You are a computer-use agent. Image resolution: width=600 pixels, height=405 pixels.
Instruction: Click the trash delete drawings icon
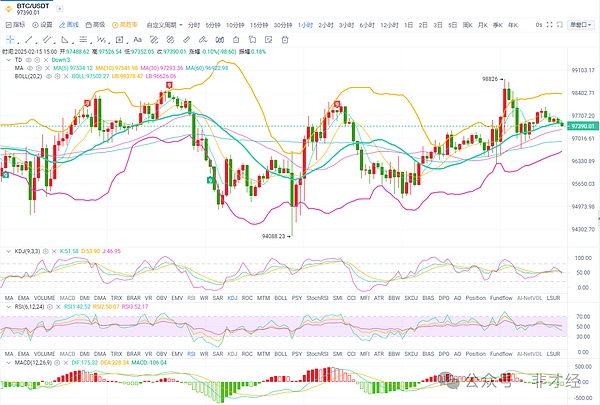(x=285, y=39)
